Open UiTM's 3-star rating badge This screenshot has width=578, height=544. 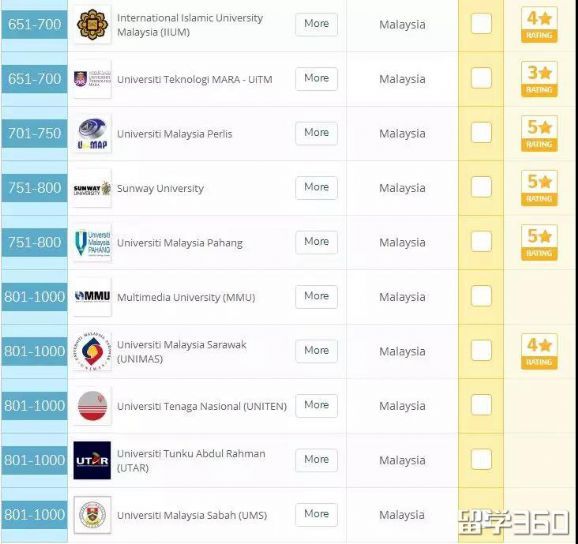click(x=539, y=79)
